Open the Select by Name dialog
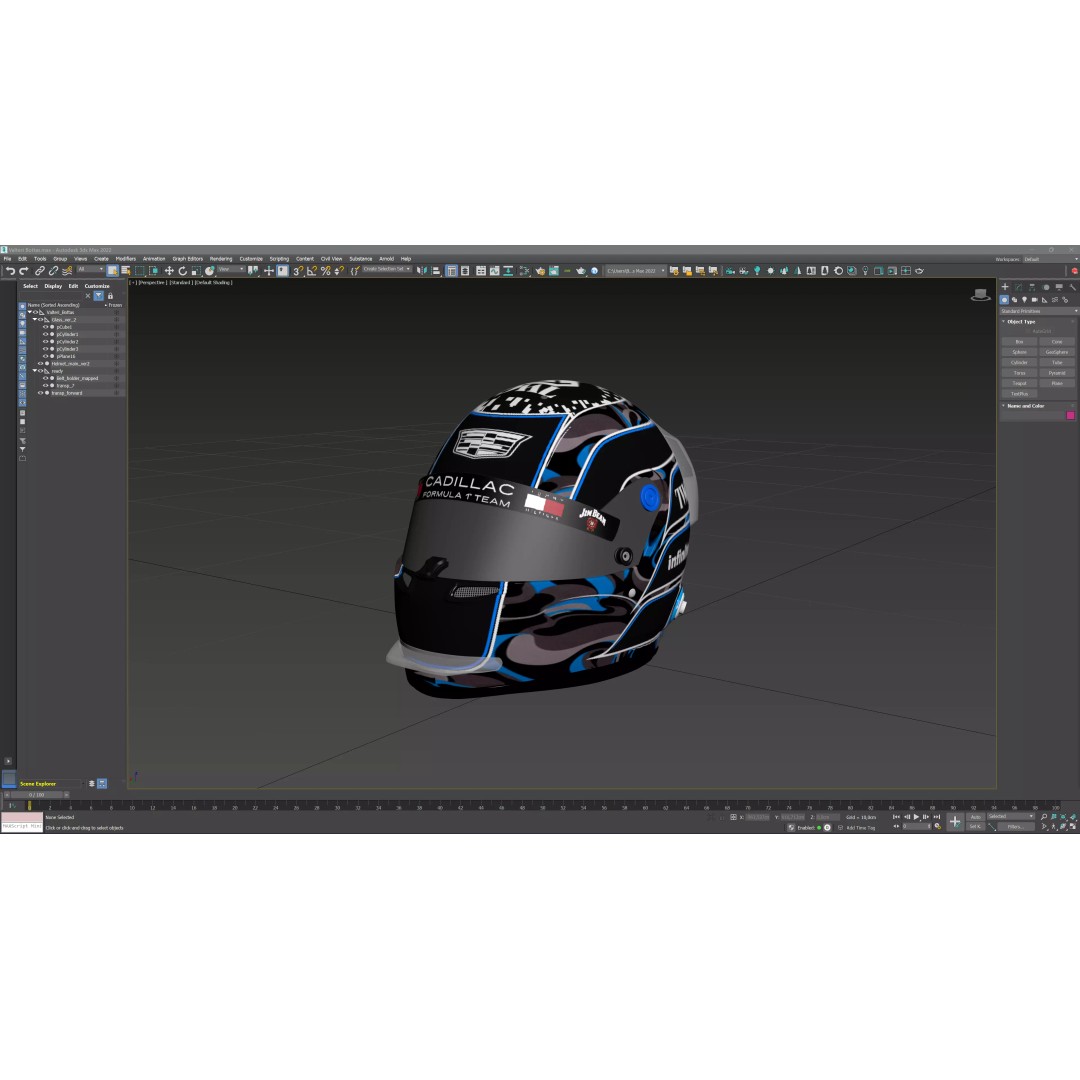Screen dimensions: 1080x1080 (x=125, y=271)
